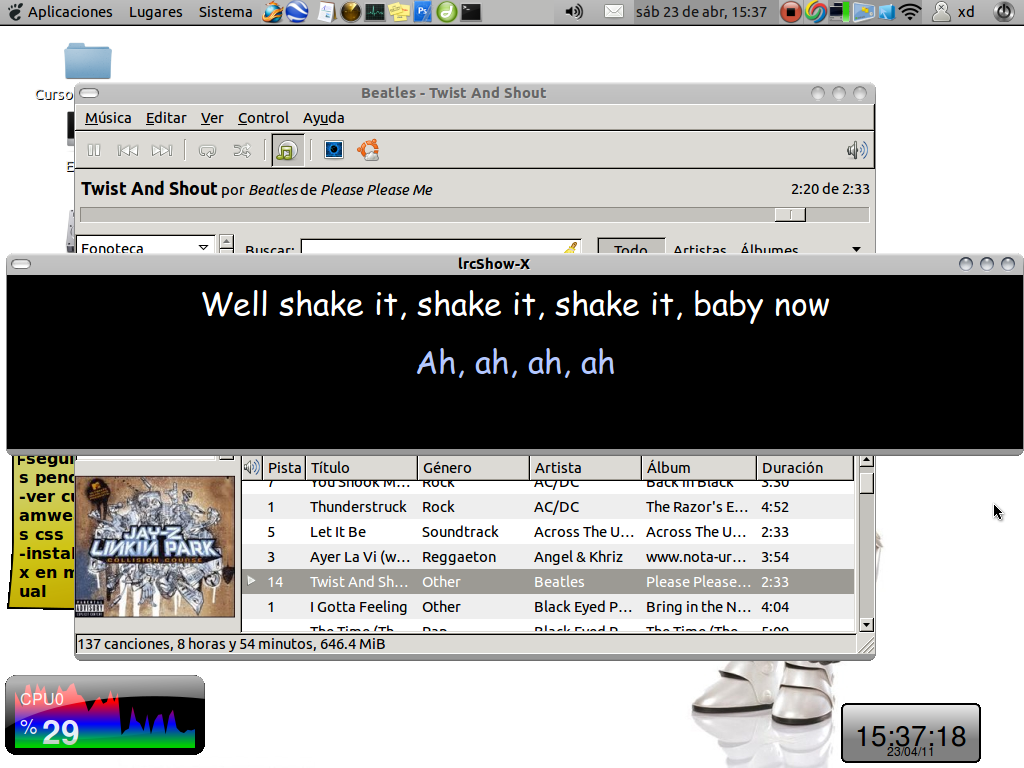Click the Angel & Khriz artist cell

[578, 557]
